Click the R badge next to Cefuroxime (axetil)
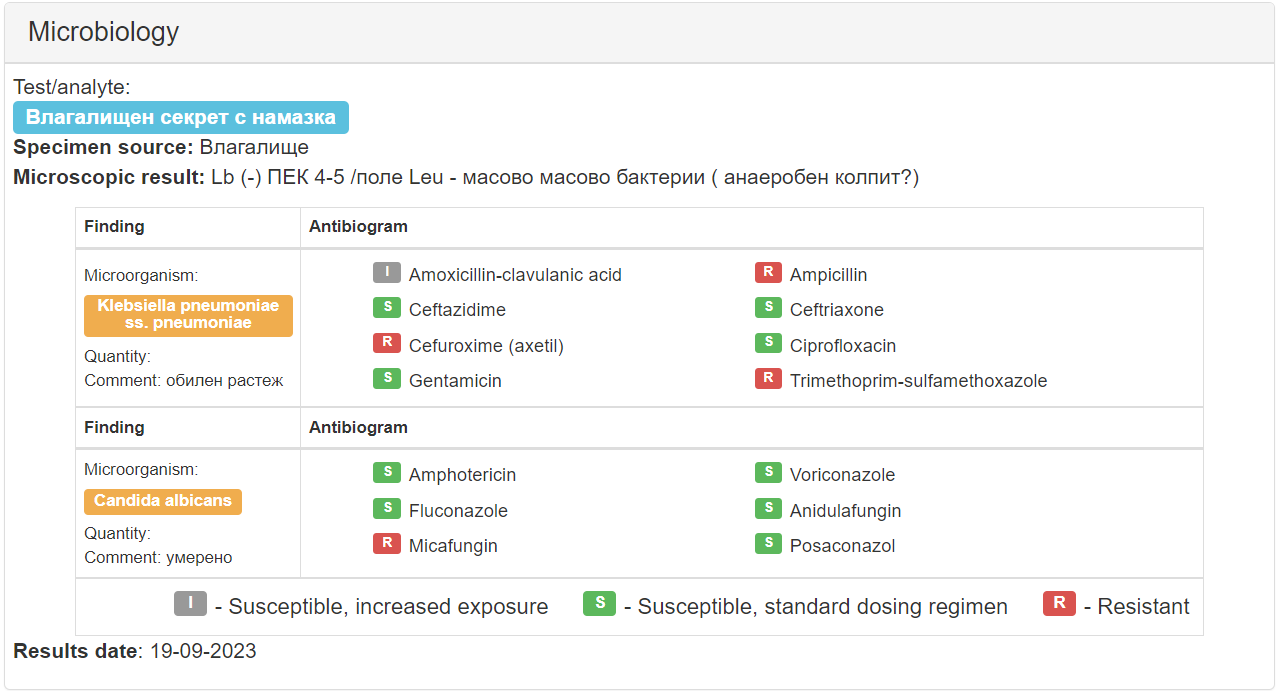 (387, 344)
